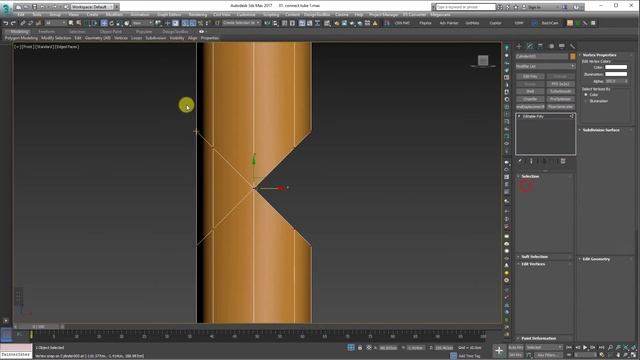This screenshot has height=360, width=640.
Task: Click the keyword search input field
Action: click(x=465, y=7)
